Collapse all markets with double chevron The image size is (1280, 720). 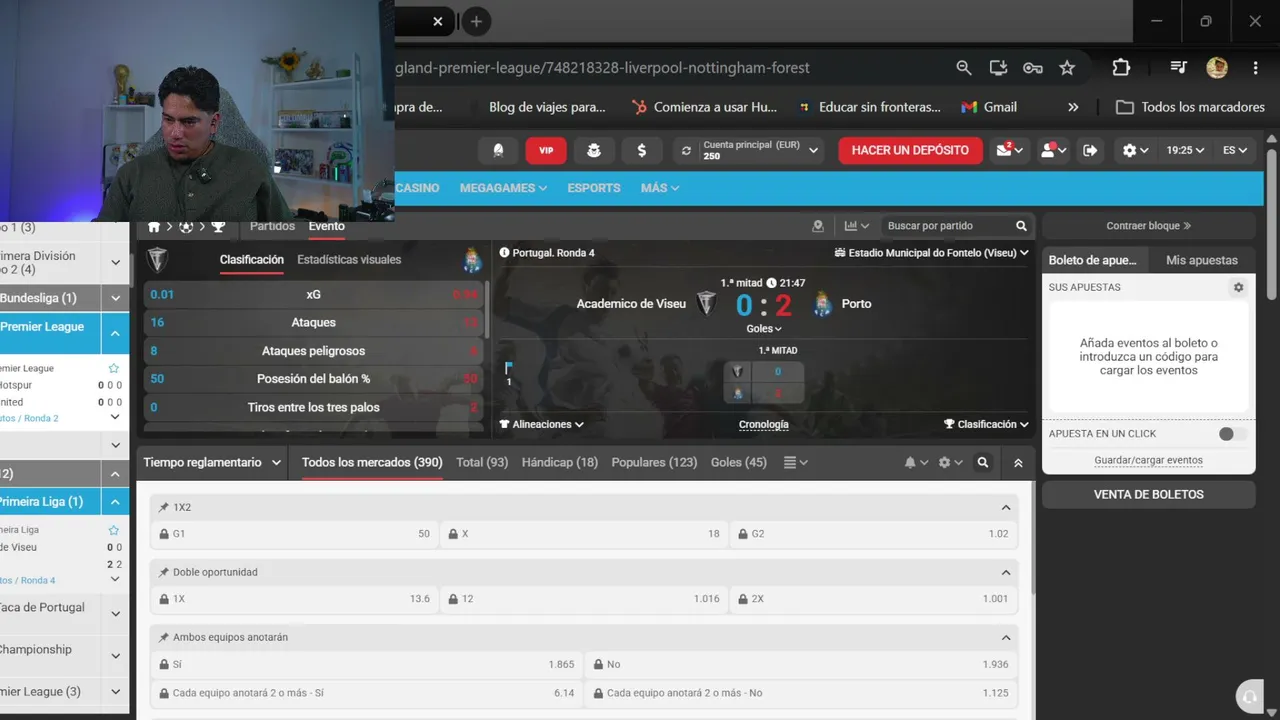click(x=1018, y=463)
